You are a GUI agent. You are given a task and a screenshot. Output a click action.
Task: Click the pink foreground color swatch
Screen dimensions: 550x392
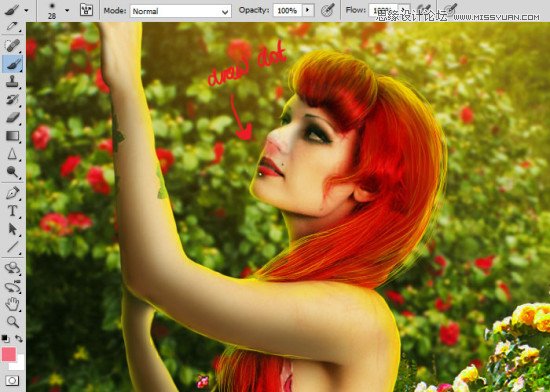pyautogui.click(x=9, y=354)
